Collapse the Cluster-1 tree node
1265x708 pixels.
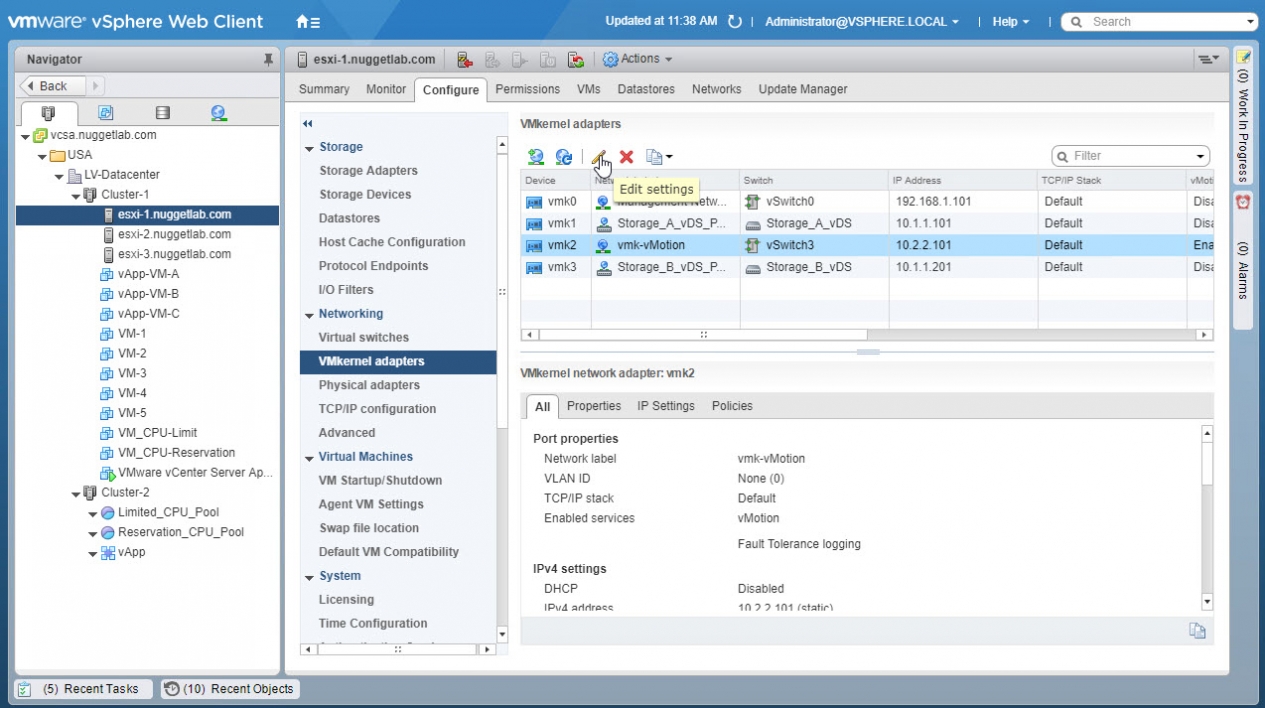coord(76,195)
